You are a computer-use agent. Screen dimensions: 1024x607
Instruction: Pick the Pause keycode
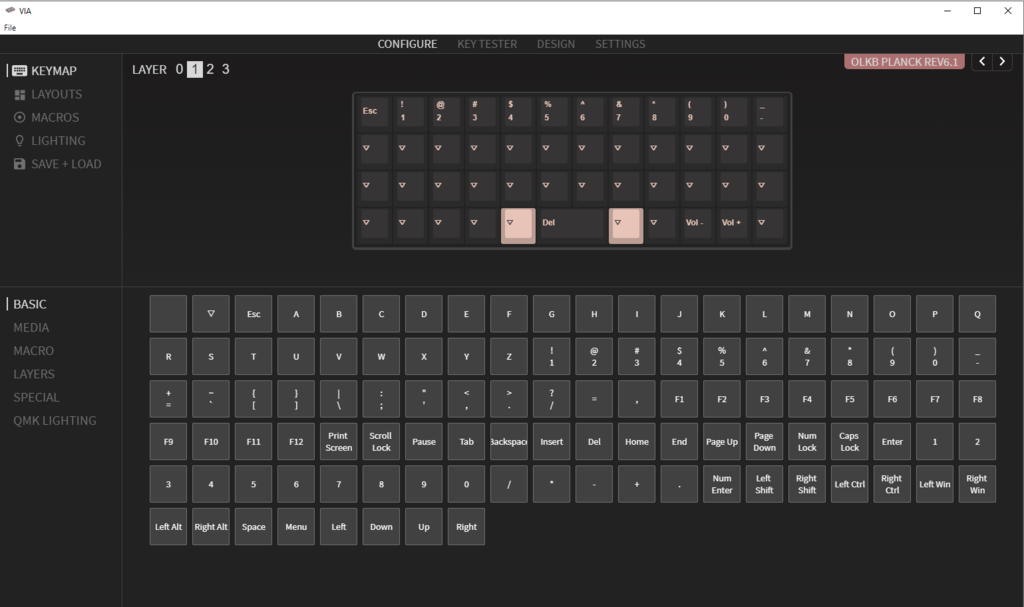point(424,442)
